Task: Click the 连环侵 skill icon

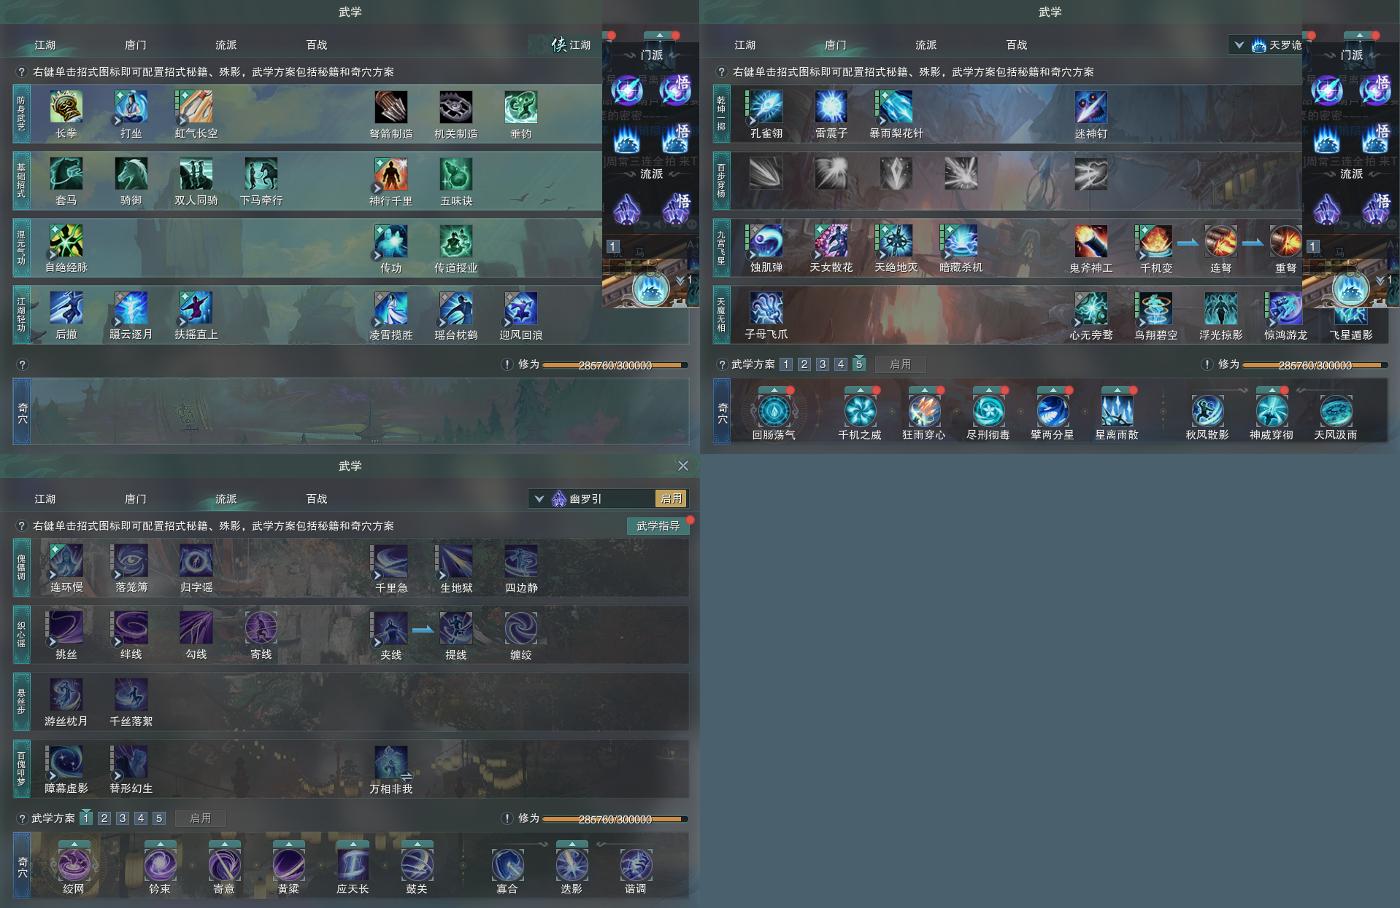Action: 66,561
